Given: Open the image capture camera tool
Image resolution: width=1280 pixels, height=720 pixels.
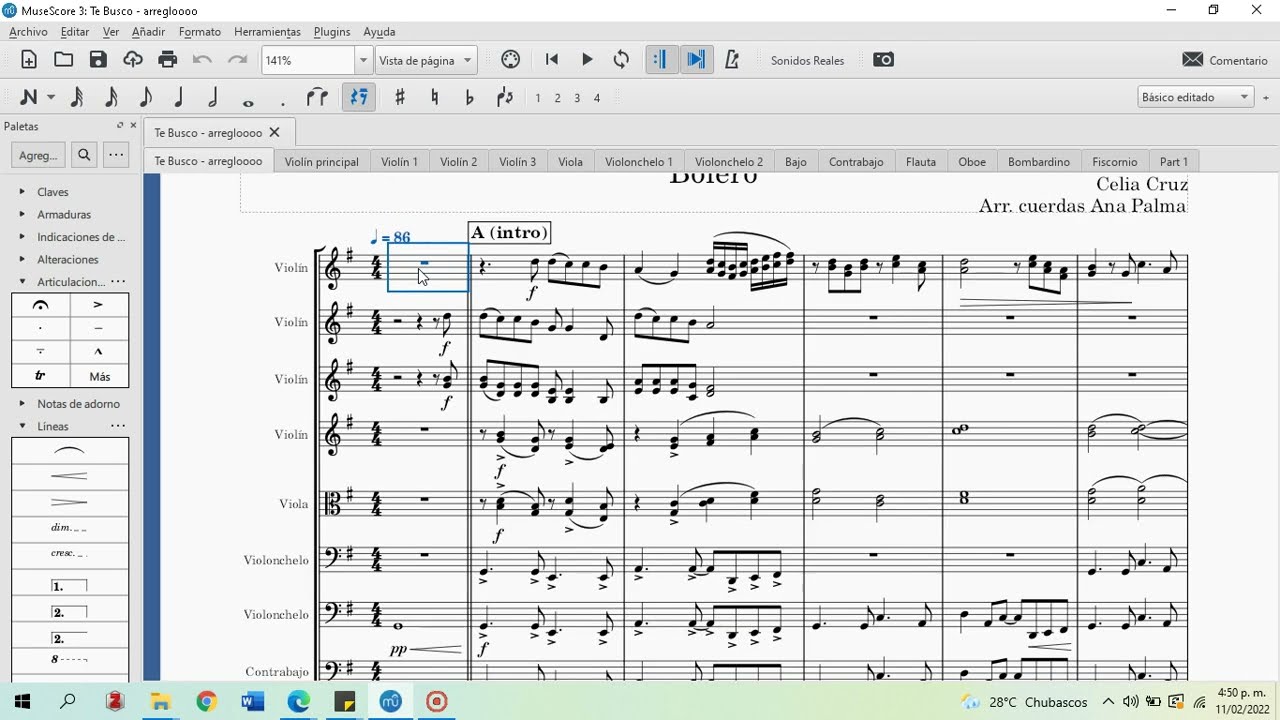Looking at the screenshot, I should 884,60.
